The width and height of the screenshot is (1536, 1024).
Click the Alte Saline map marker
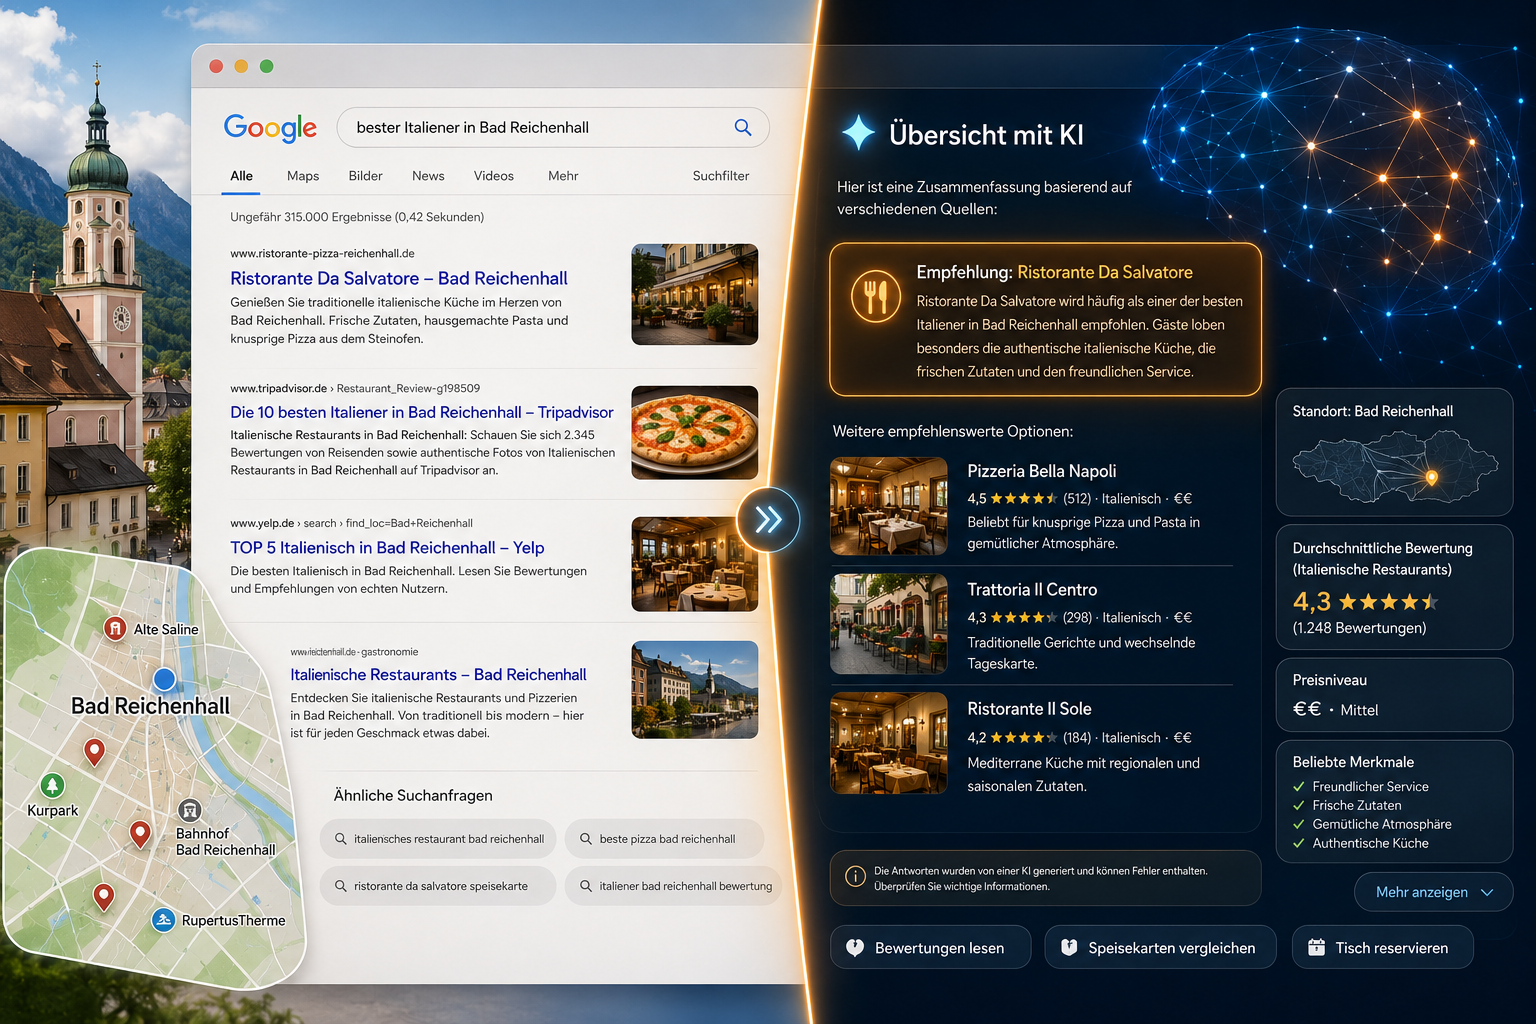tap(115, 628)
